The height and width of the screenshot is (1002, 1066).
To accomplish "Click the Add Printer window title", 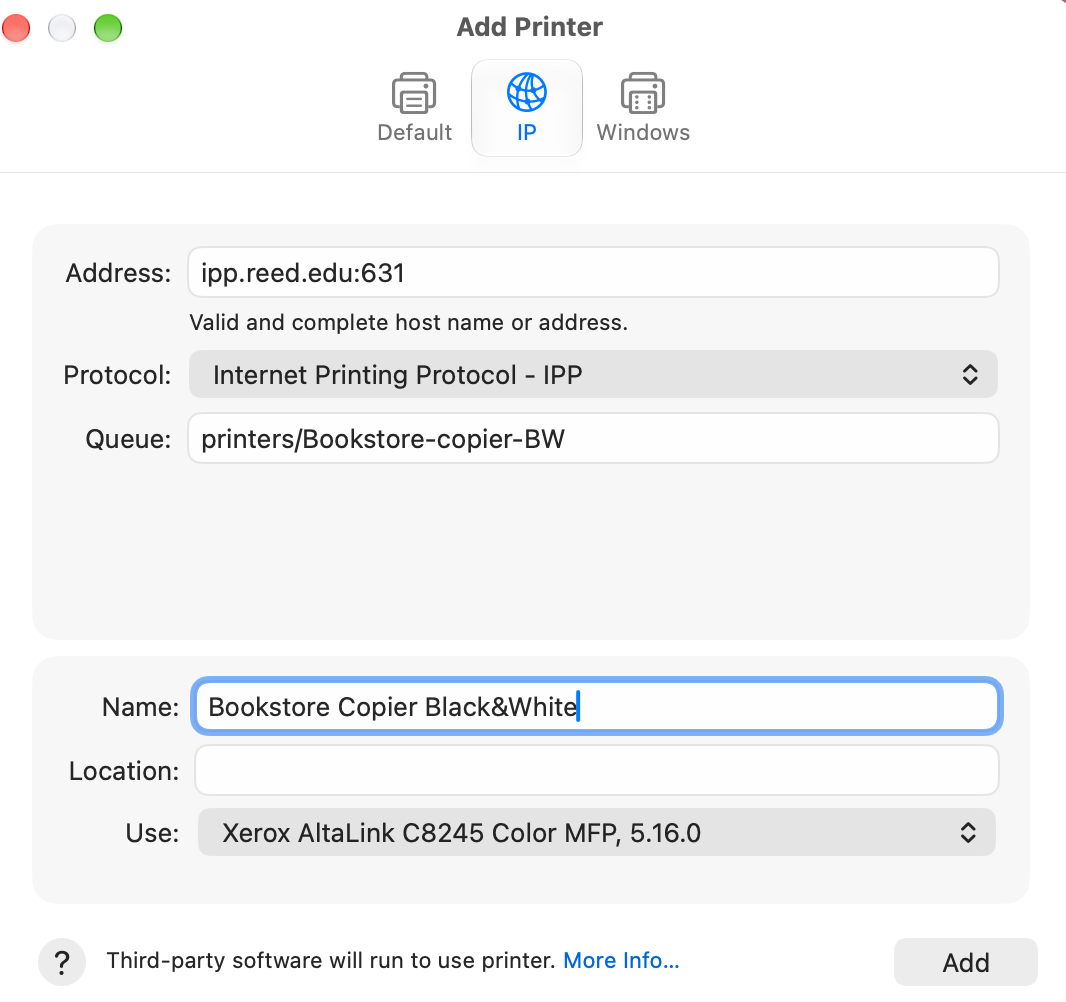I will pos(530,27).
